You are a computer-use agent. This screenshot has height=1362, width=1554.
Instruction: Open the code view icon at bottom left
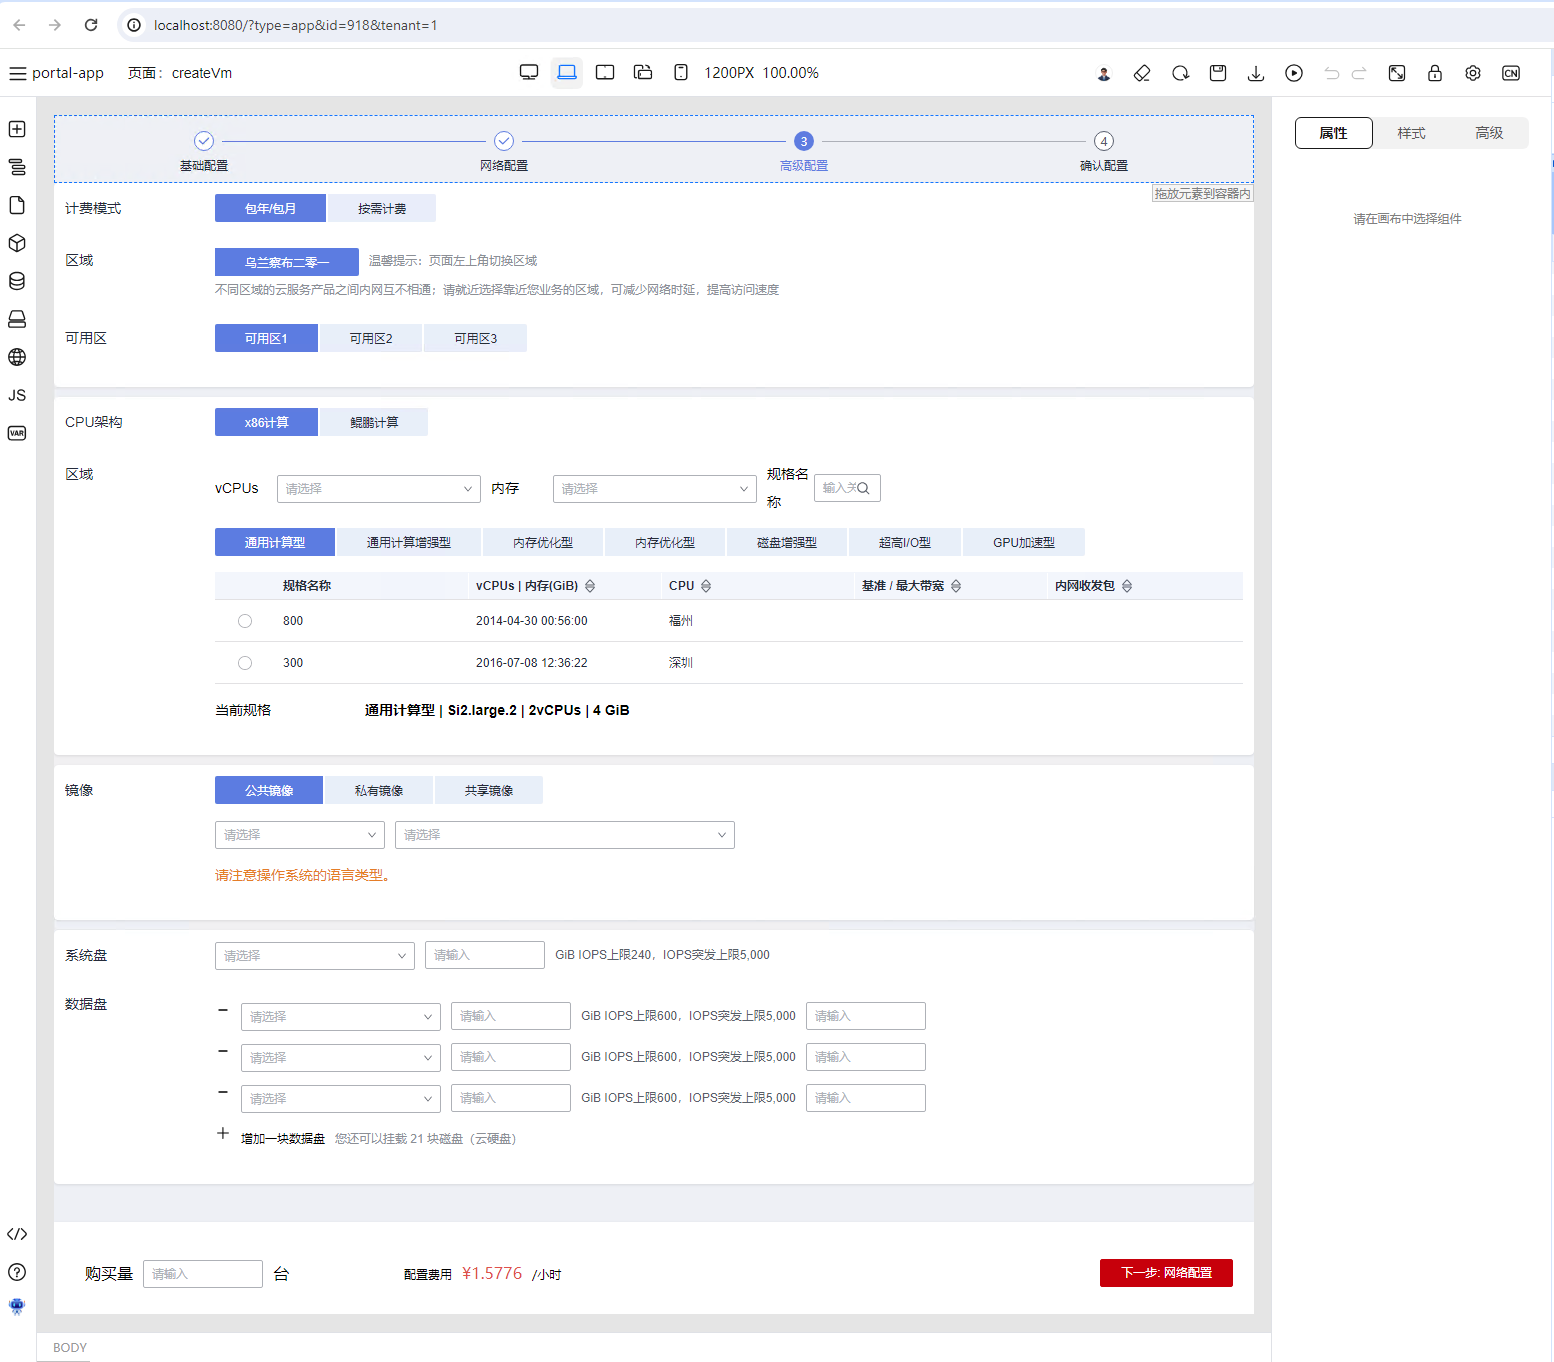point(17,1234)
